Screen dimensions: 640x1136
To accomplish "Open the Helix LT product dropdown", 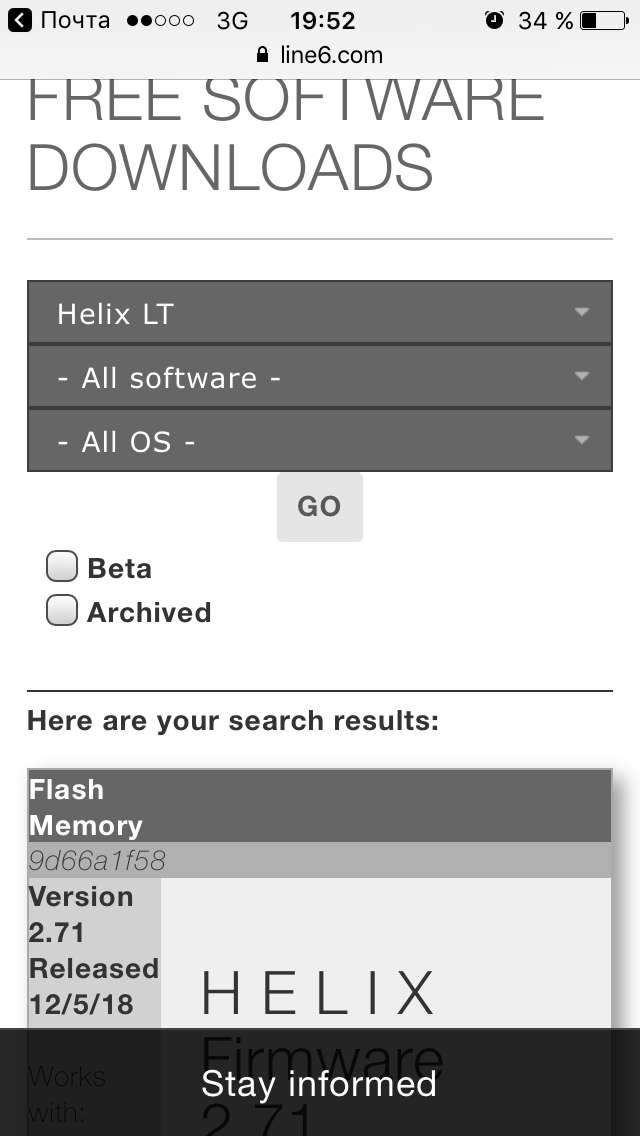I will 300,314.
